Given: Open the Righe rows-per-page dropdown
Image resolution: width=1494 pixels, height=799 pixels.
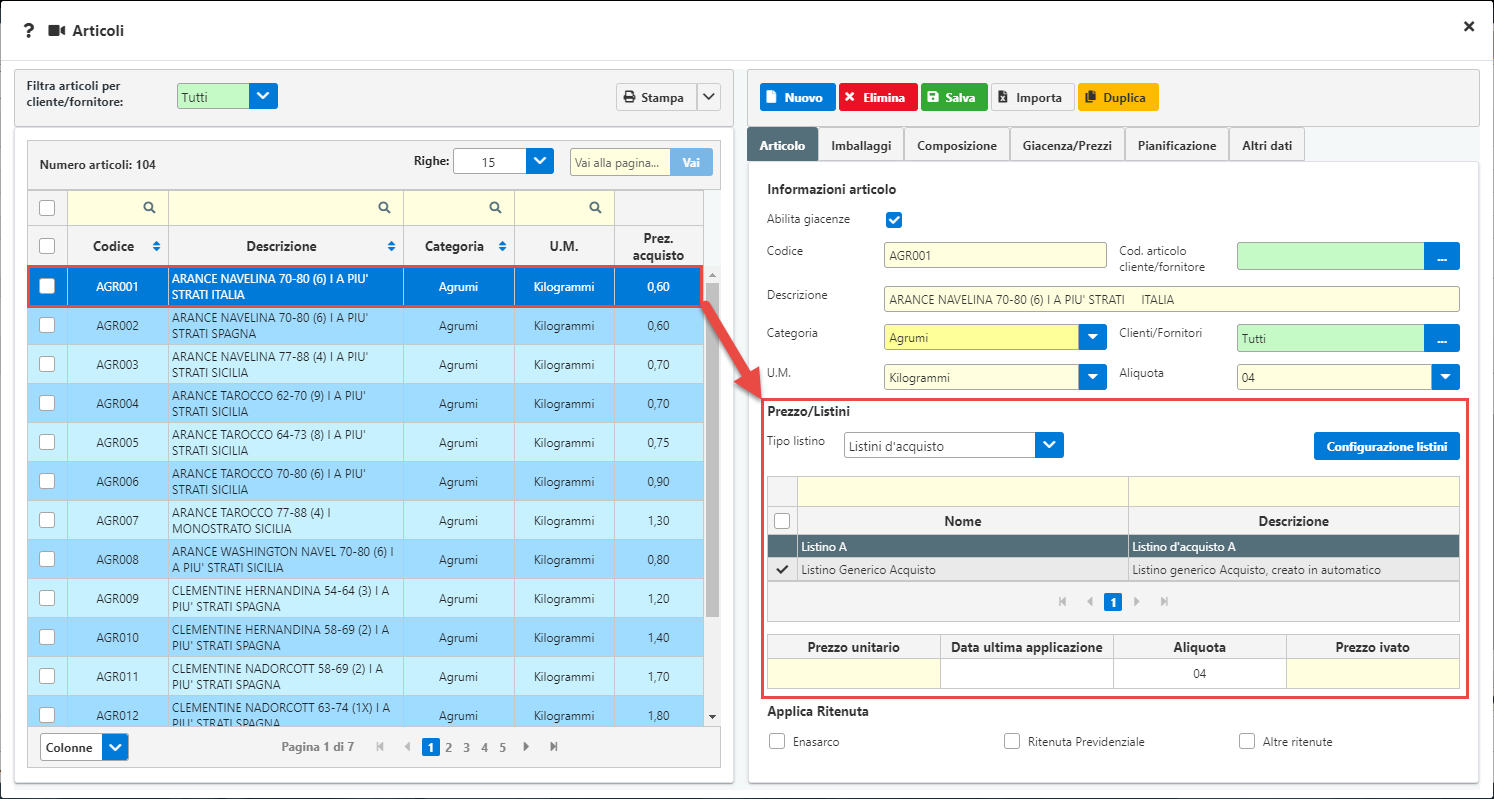Looking at the screenshot, I should [539, 162].
